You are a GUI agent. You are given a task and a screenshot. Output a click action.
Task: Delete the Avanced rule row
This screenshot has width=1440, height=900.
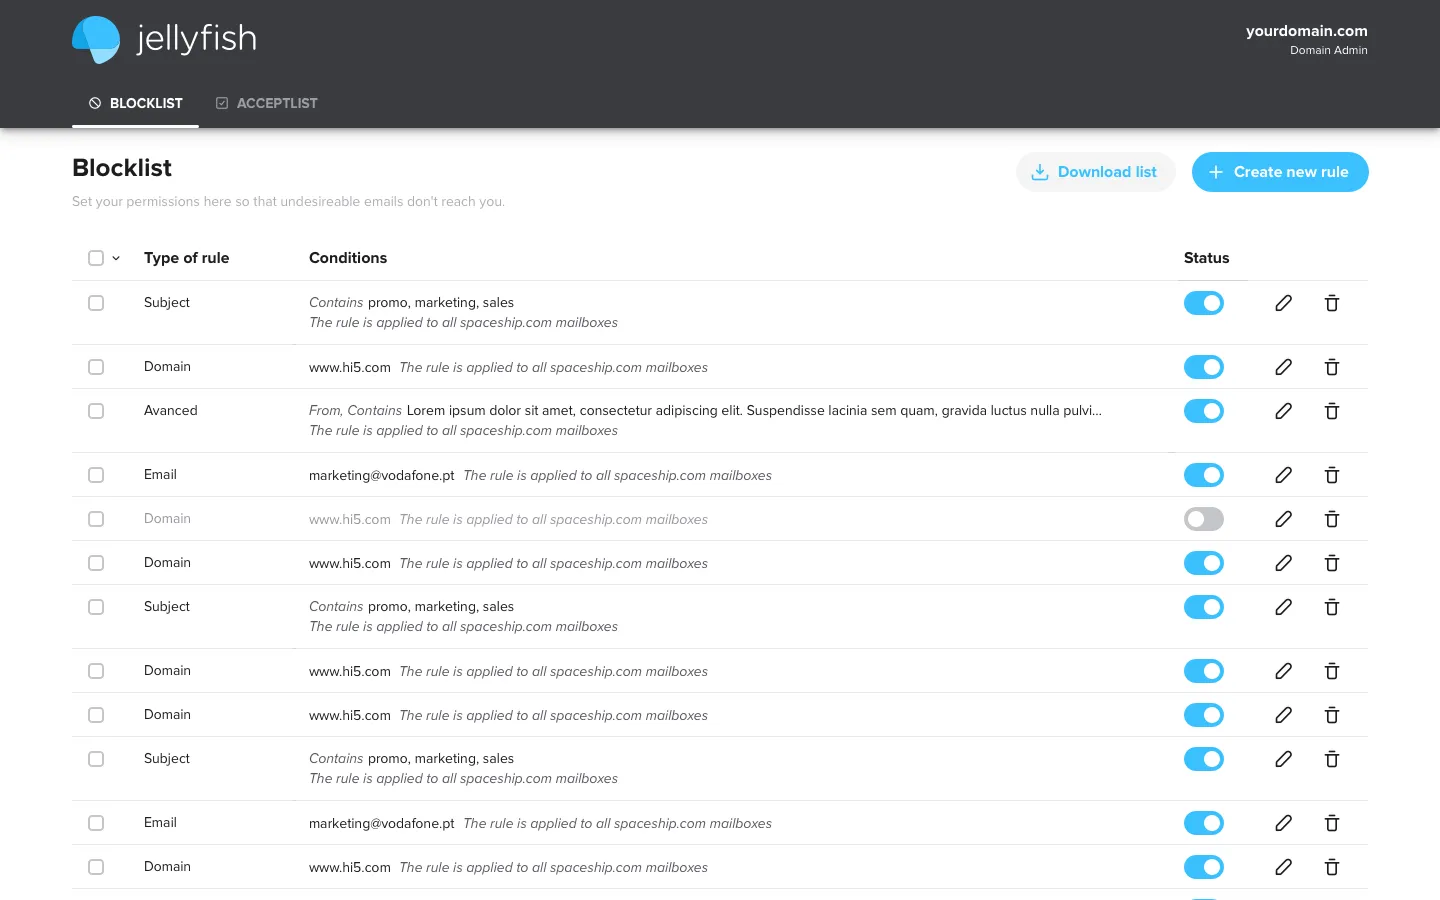click(1332, 411)
